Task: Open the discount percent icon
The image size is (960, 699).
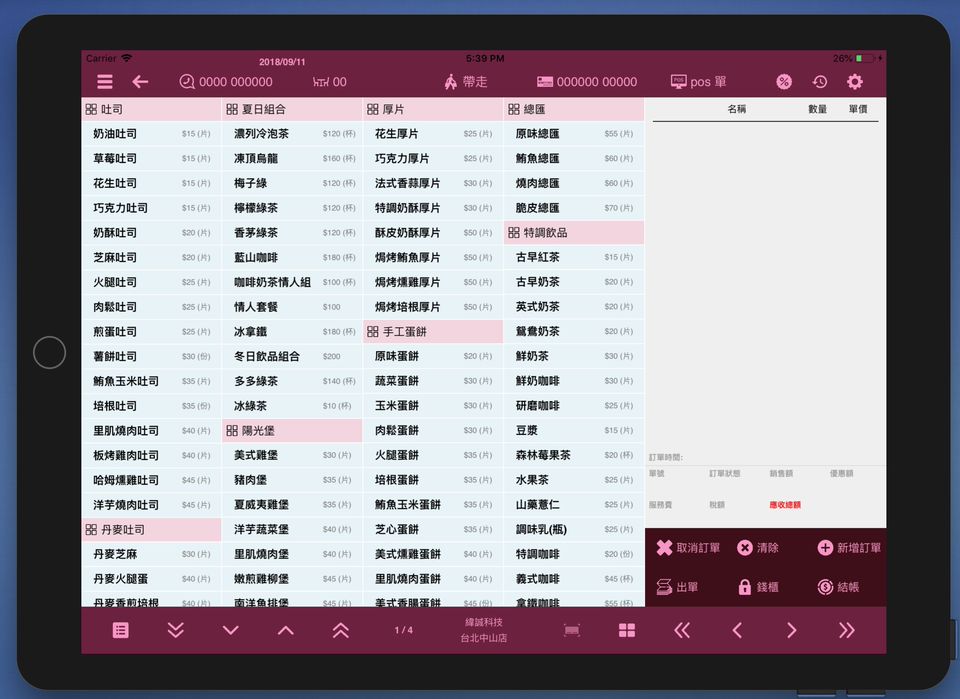Action: point(785,82)
